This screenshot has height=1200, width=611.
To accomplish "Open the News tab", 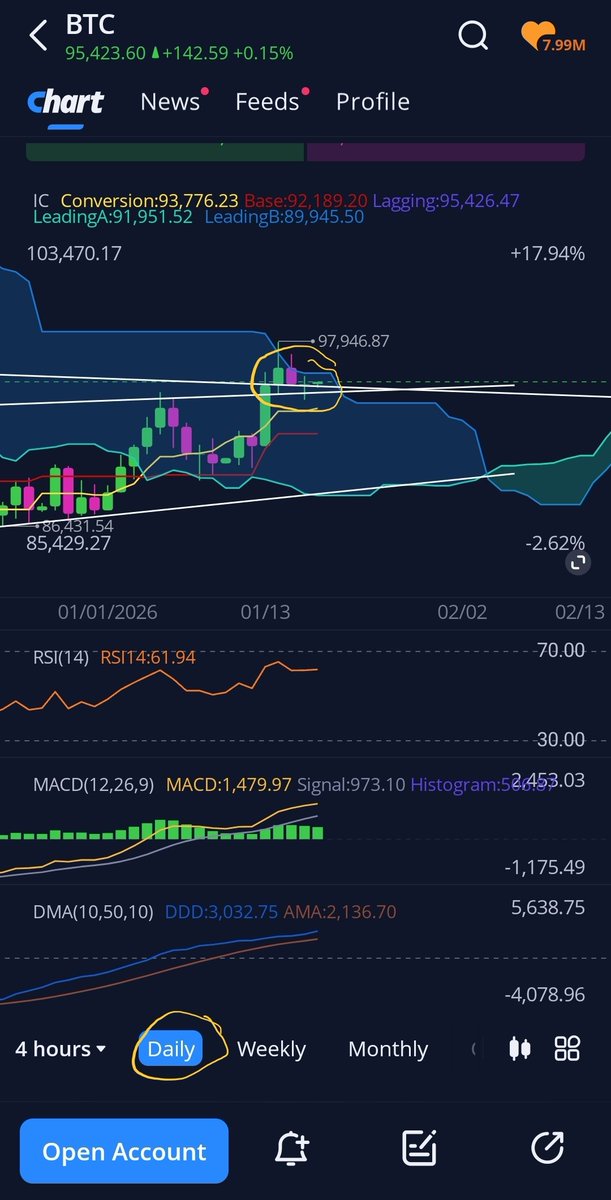I will point(170,101).
